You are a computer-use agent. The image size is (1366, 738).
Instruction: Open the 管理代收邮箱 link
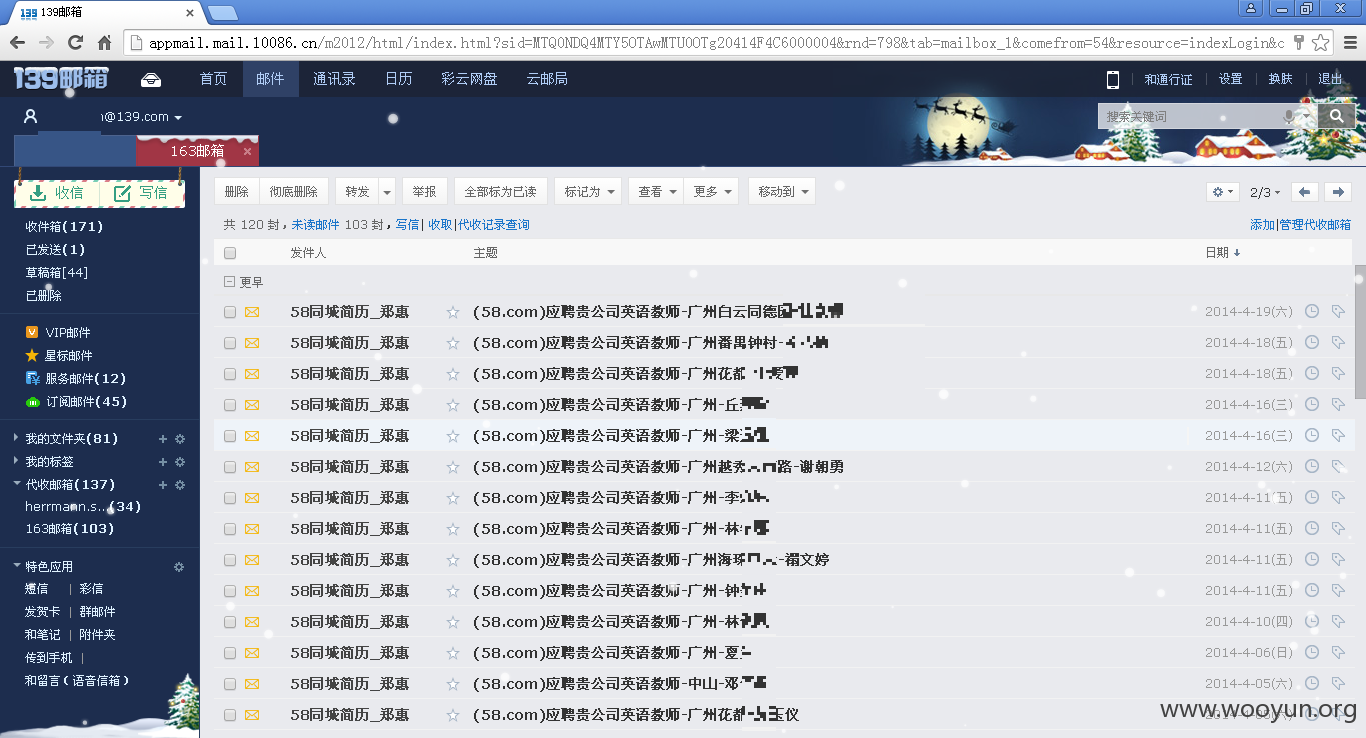tap(1315, 225)
